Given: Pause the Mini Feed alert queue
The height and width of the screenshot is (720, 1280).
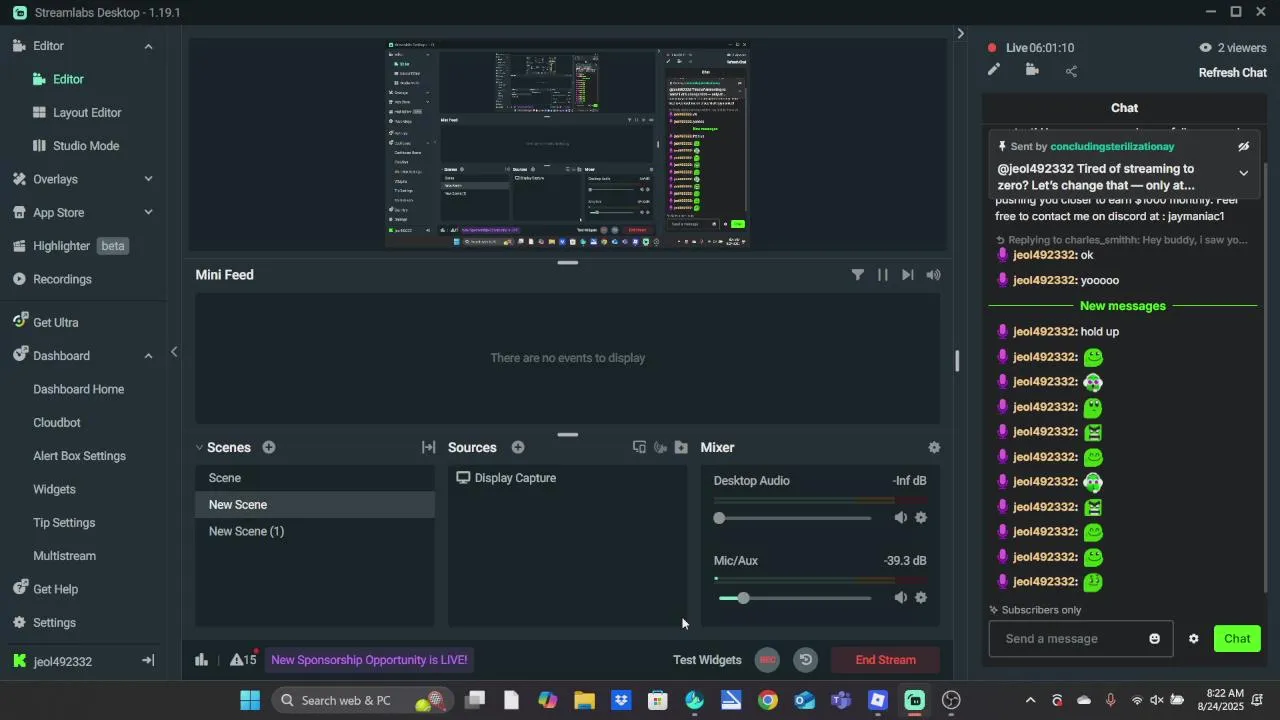Looking at the screenshot, I should pos(883,275).
